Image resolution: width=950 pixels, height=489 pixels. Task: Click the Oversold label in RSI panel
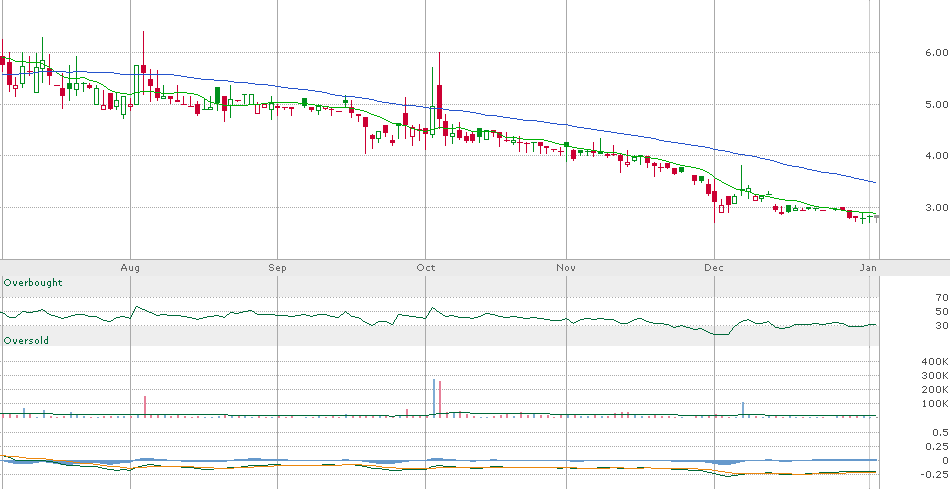pos(26,341)
